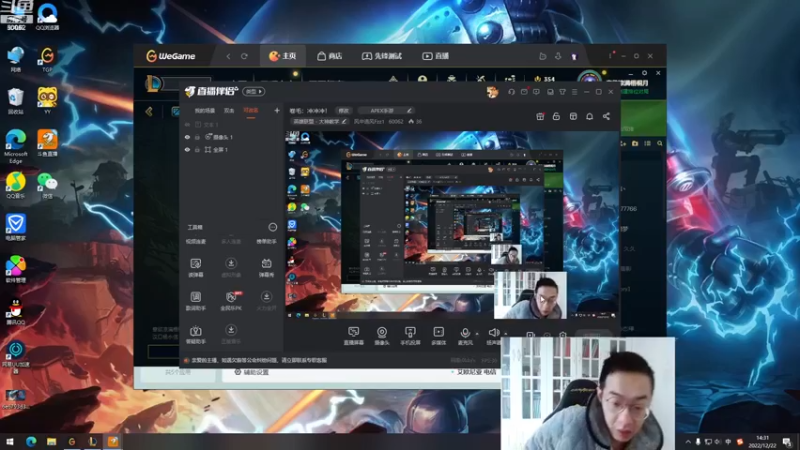Open File Explorer from taskbar

pyautogui.click(x=52, y=441)
